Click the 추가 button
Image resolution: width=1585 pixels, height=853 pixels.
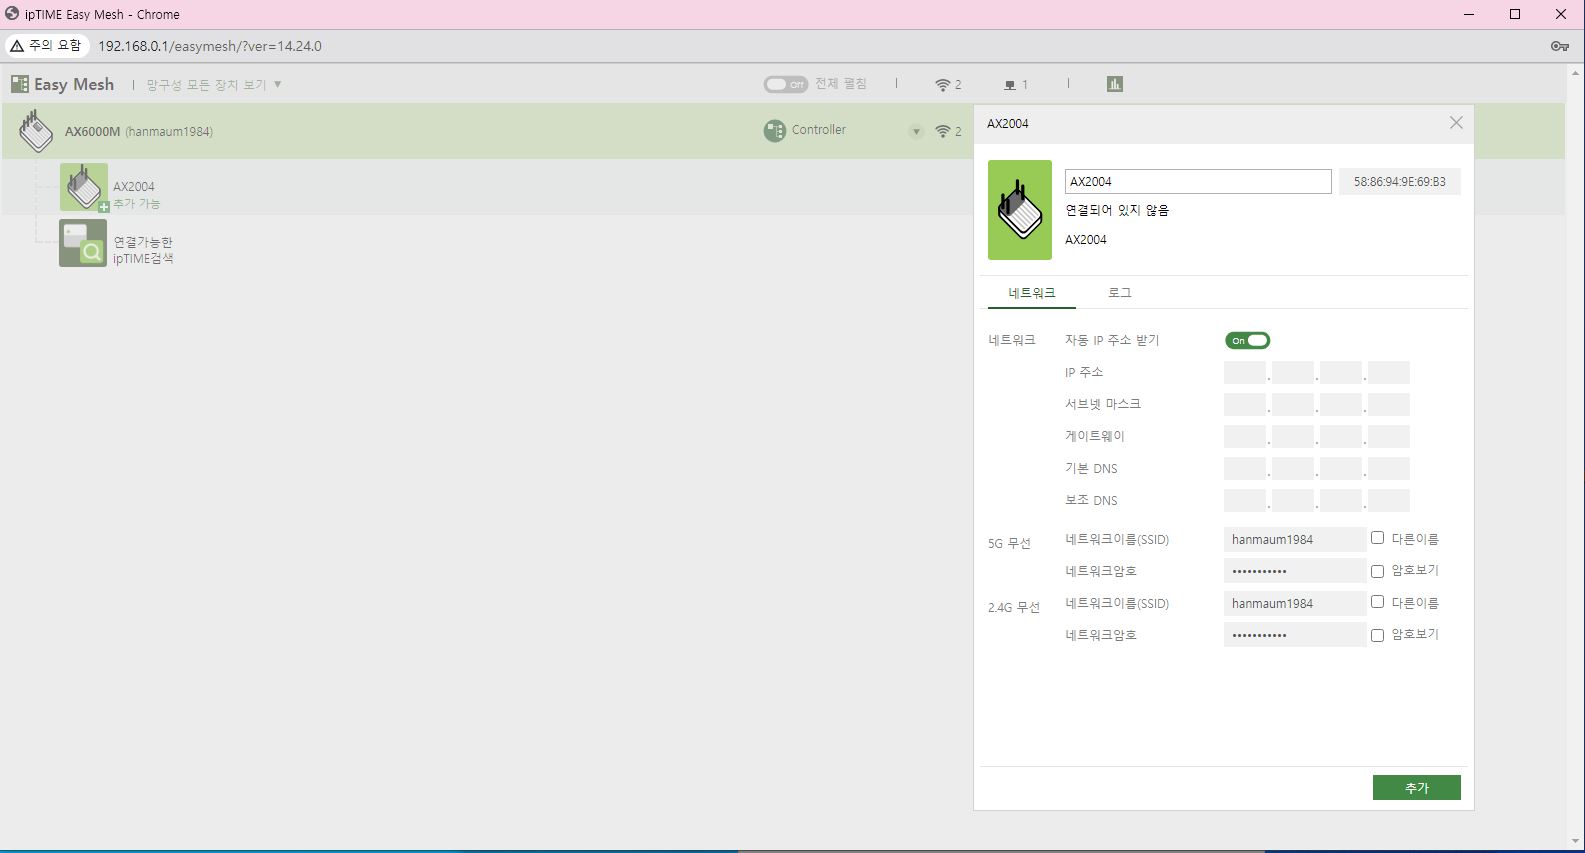point(1416,788)
